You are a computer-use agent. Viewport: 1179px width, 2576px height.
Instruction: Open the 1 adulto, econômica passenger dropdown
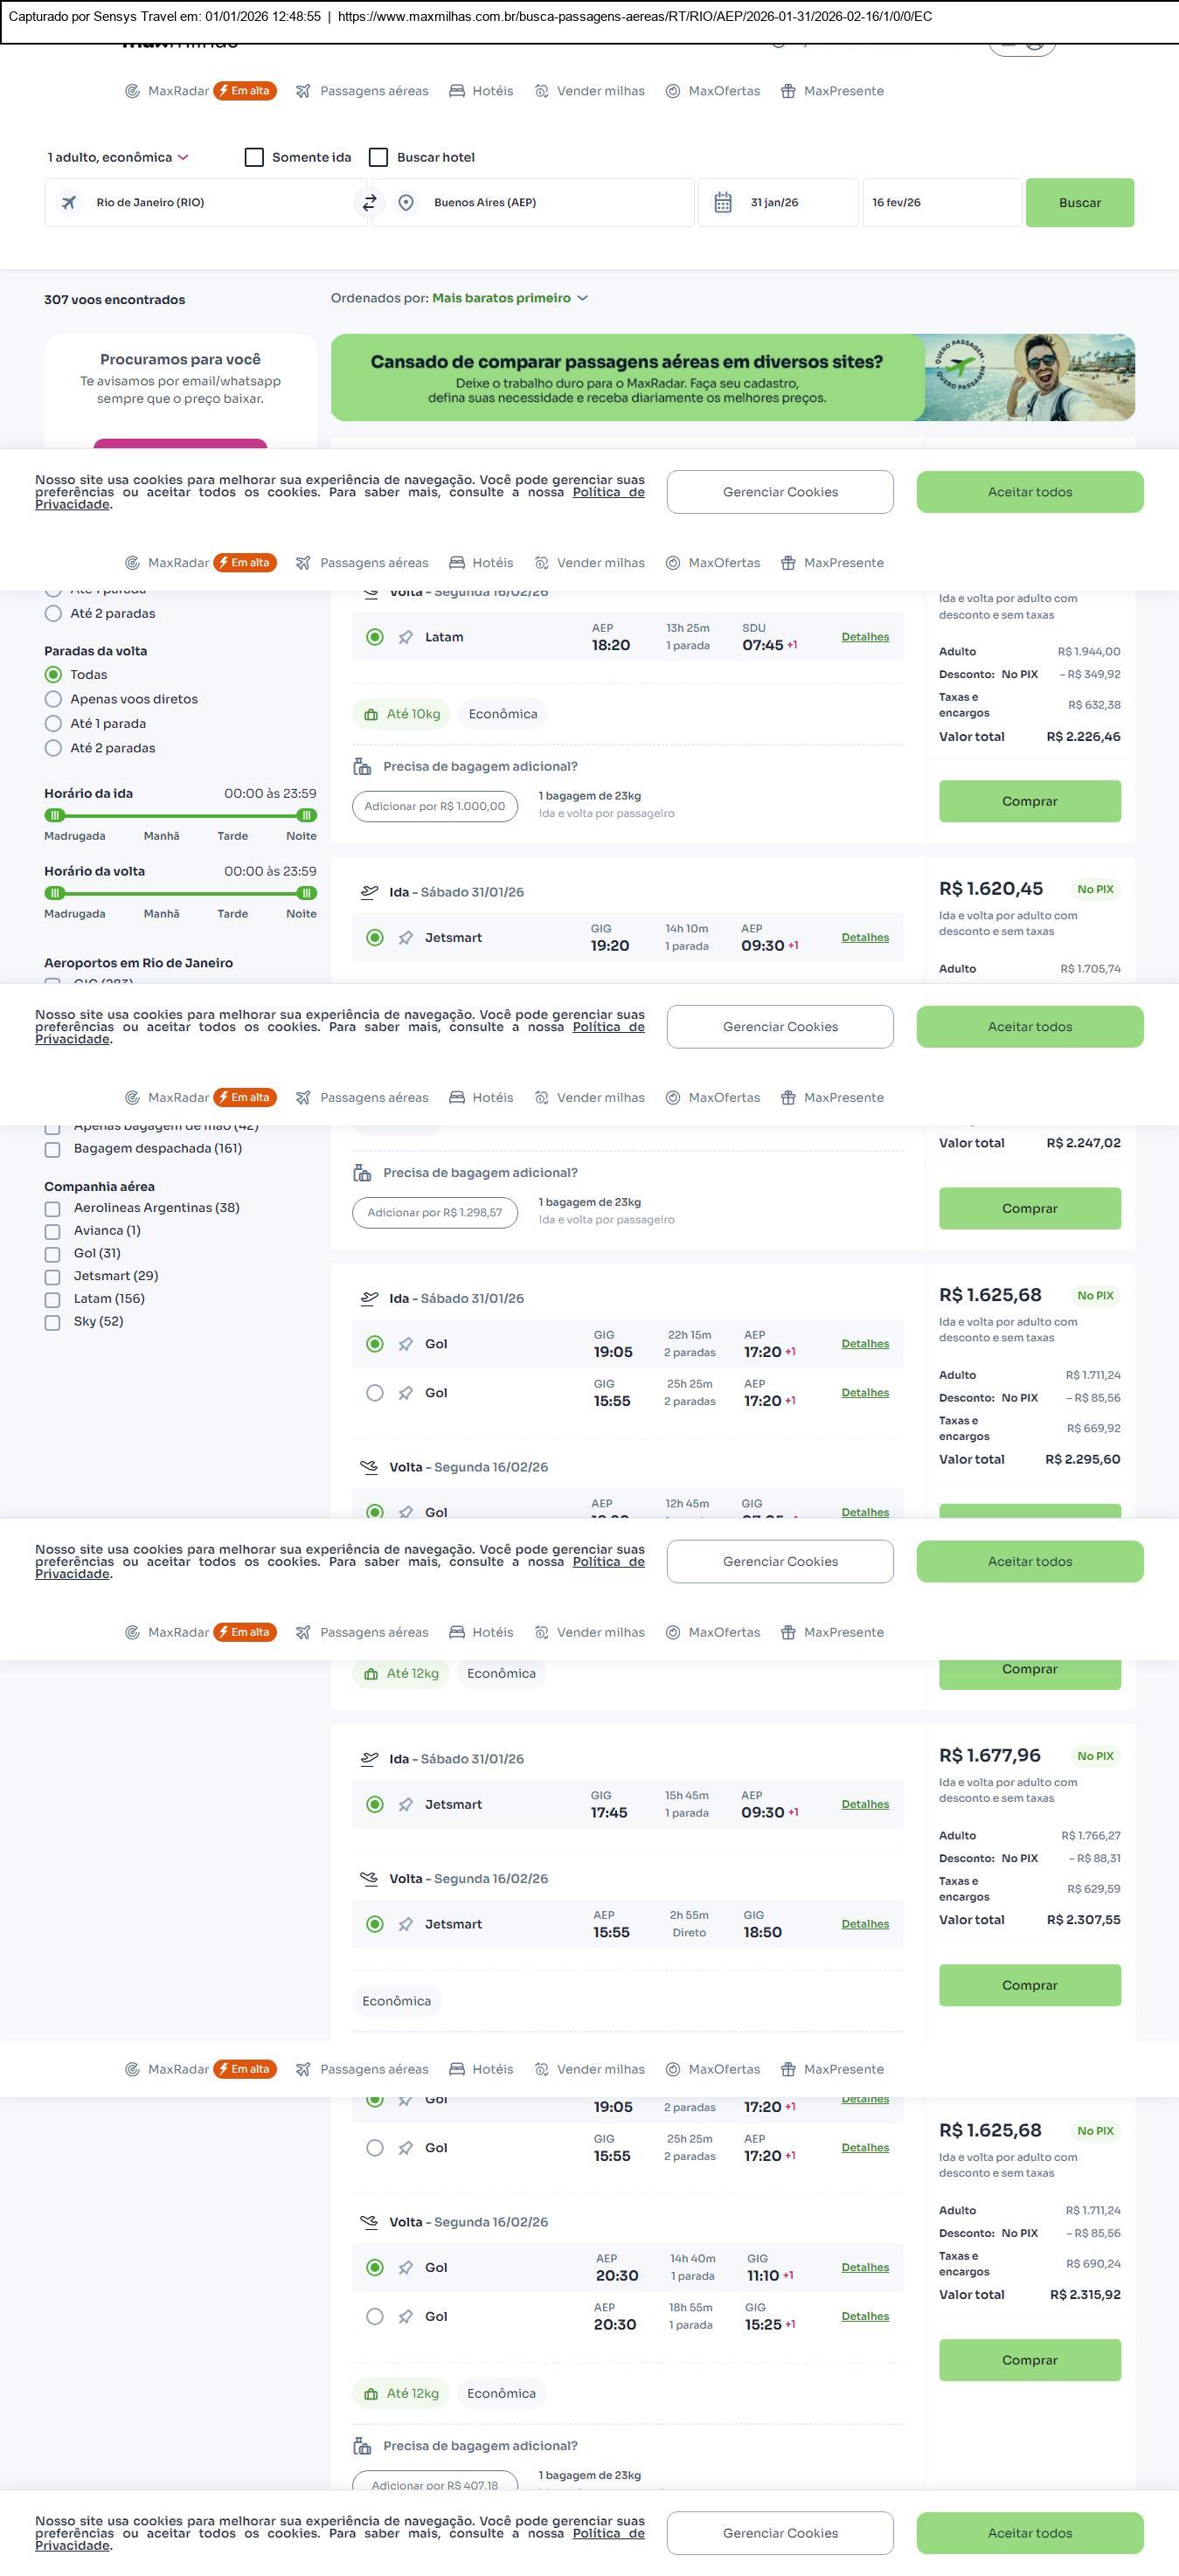[x=118, y=158]
